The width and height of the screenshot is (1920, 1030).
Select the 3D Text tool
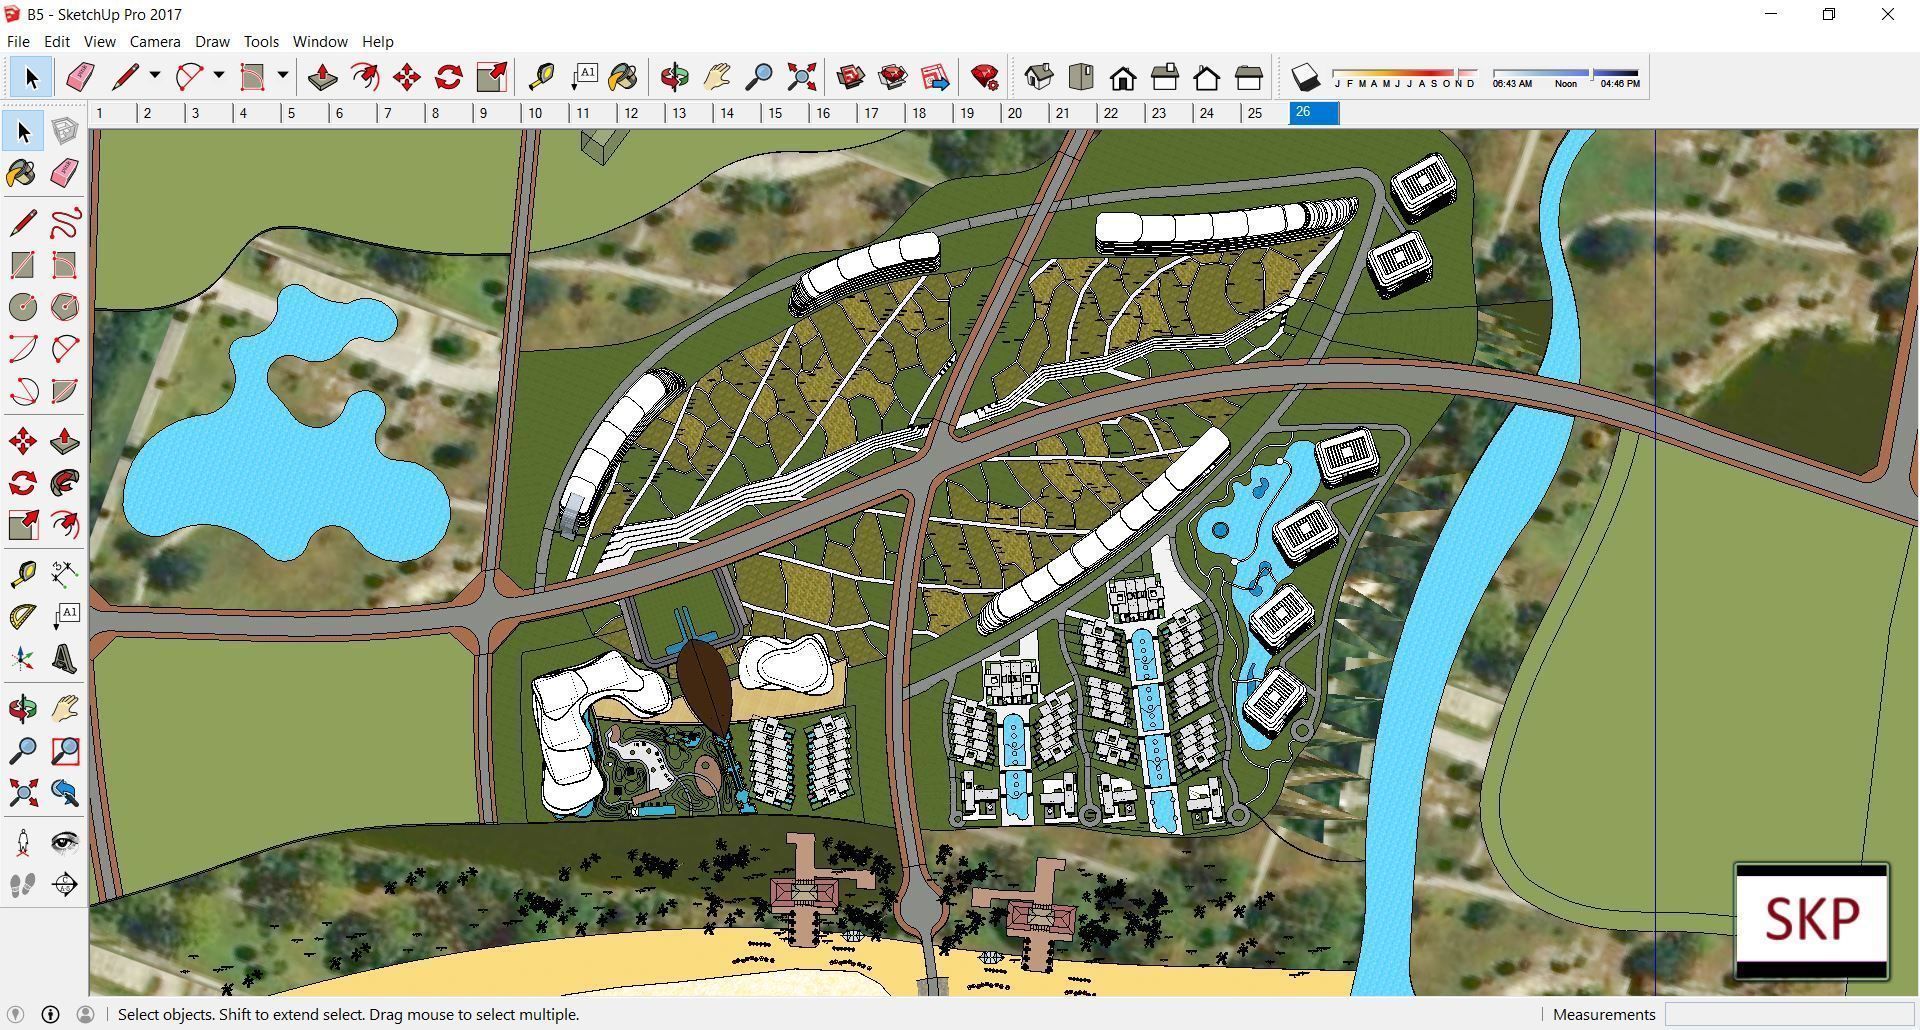[x=64, y=657]
